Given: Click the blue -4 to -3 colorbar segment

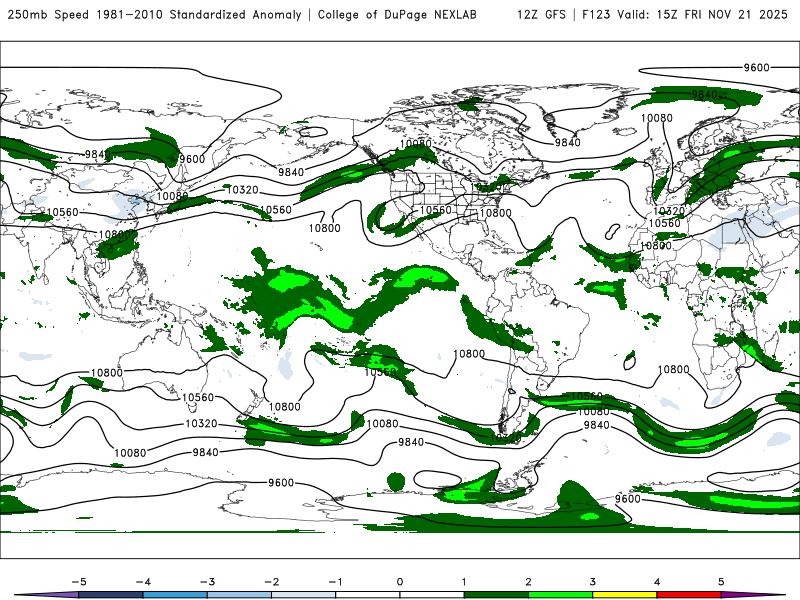Looking at the screenshot, I should (x=175, y=595).
